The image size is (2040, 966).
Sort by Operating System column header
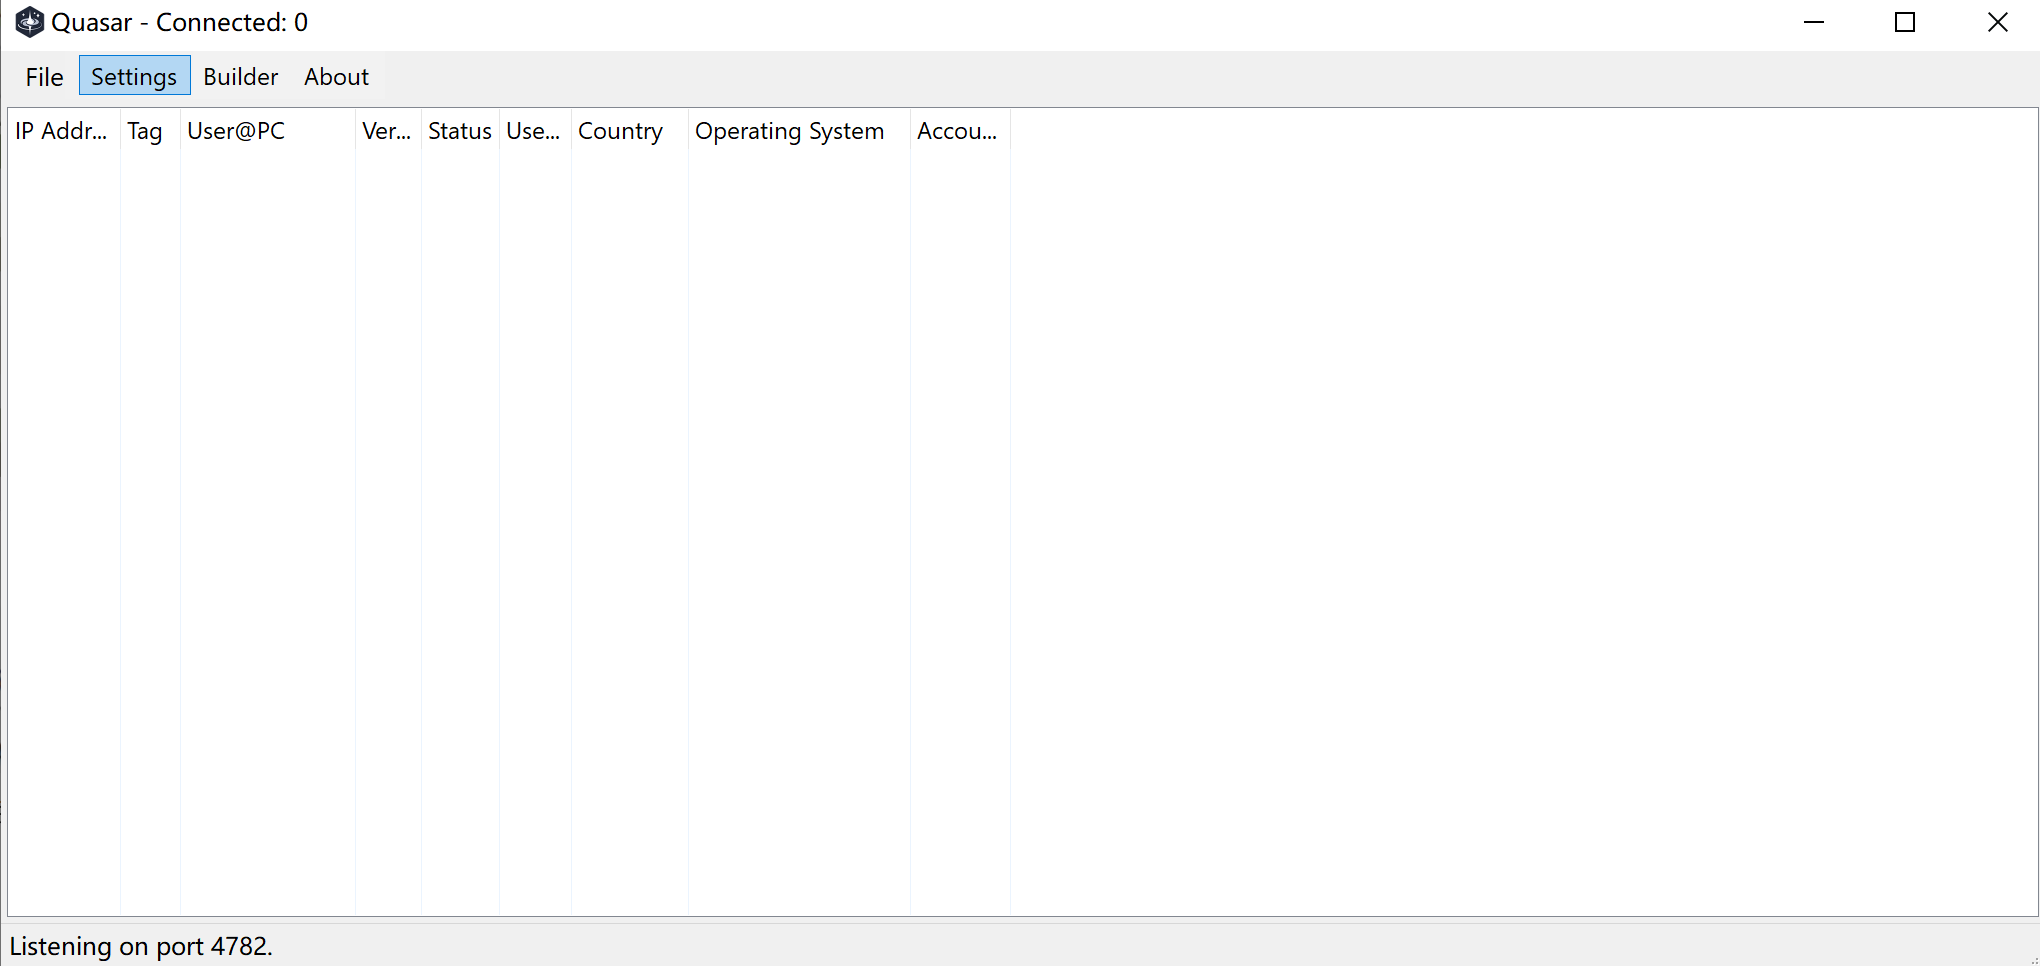(799, 131)
